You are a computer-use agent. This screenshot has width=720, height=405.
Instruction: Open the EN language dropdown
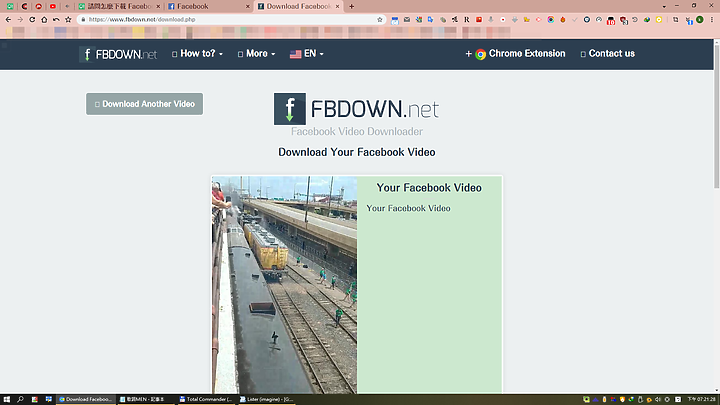[307, 54]
